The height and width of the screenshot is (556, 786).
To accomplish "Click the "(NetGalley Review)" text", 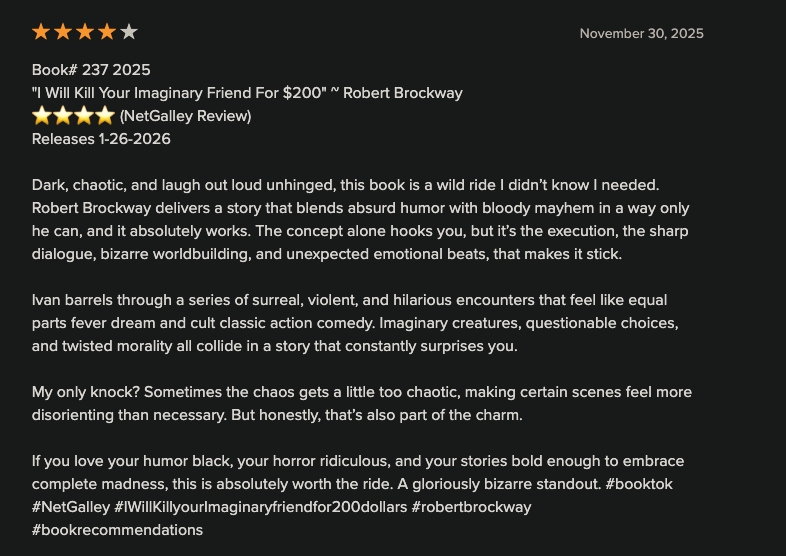I will point(185,116).
